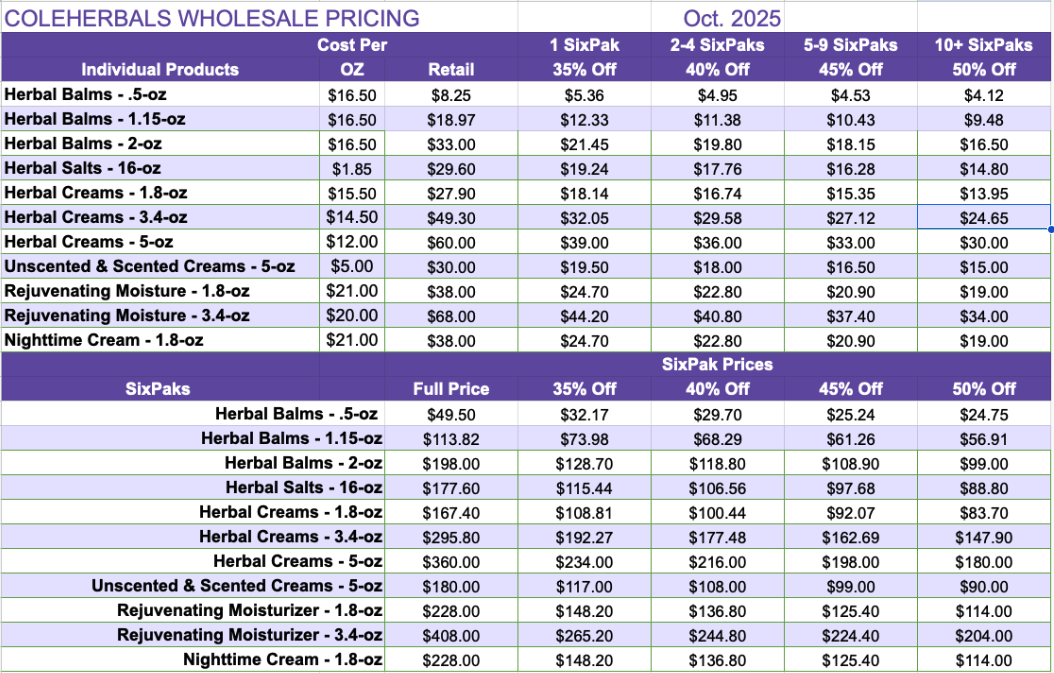
Task: Click the Herbal Salts - 16-oz SixPak row label
Action: coord(304,487)
